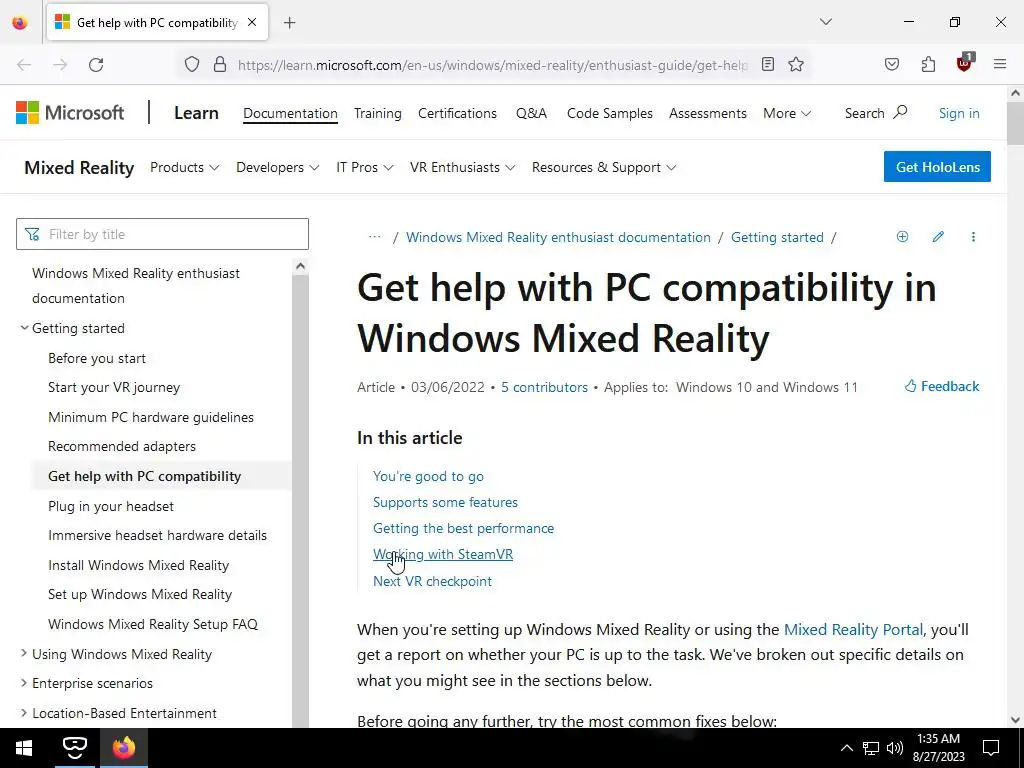
Task: Open the volume tray icon
Action: 895,748
